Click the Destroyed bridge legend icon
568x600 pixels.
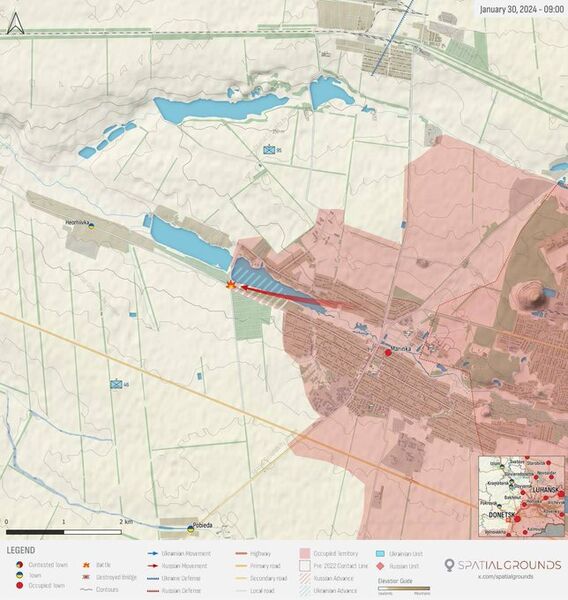87,577
